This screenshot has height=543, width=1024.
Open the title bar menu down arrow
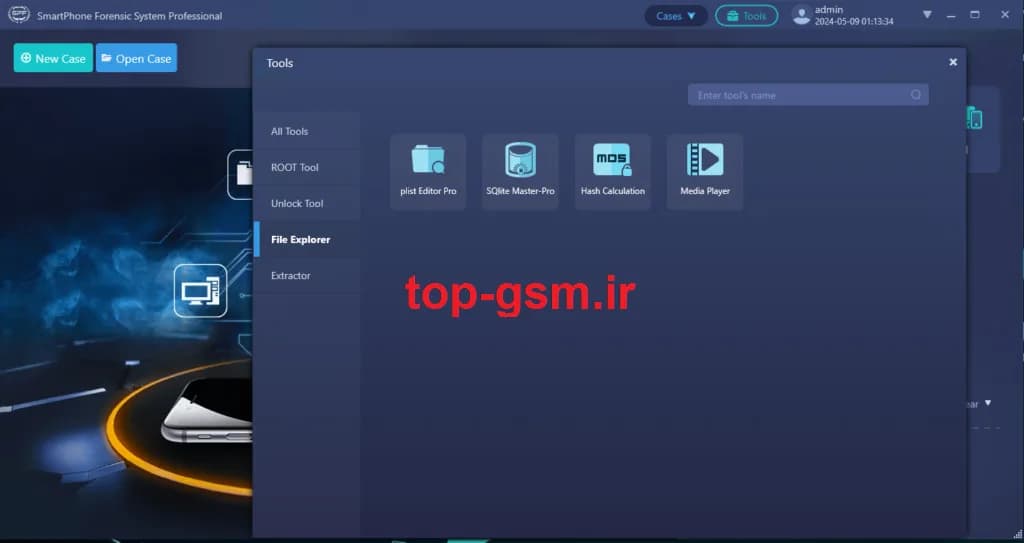(x=927, y=14)
